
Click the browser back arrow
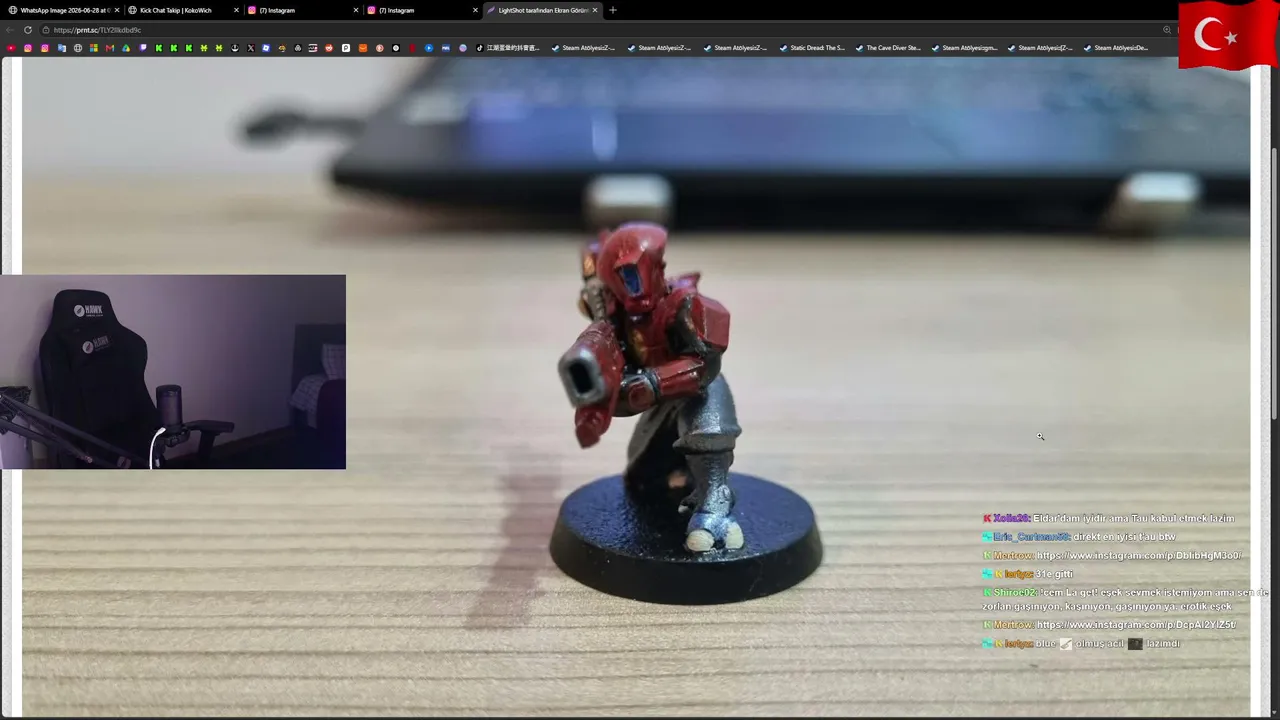11,30
